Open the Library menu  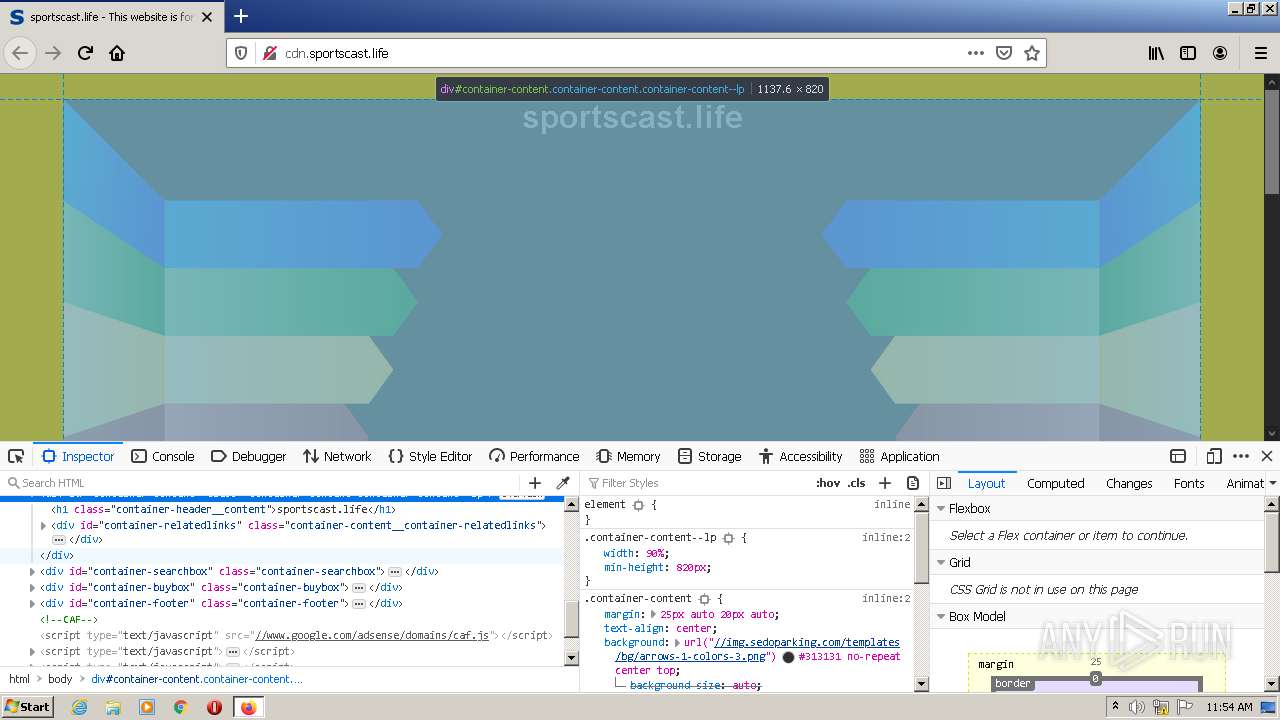1156,53
